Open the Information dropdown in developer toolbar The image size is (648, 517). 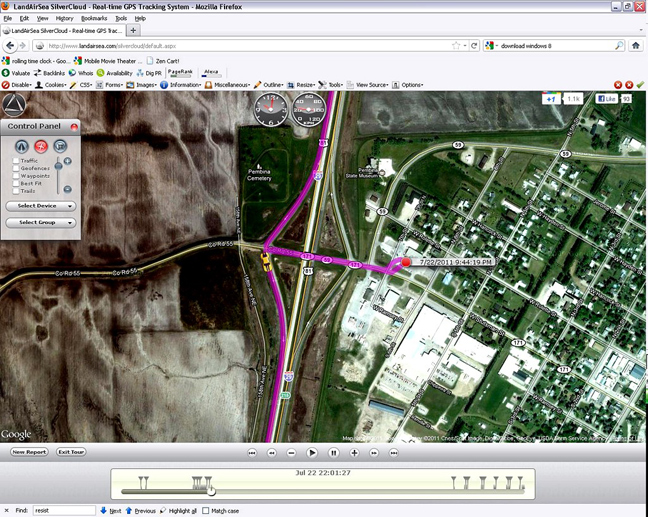pos(181,85)
